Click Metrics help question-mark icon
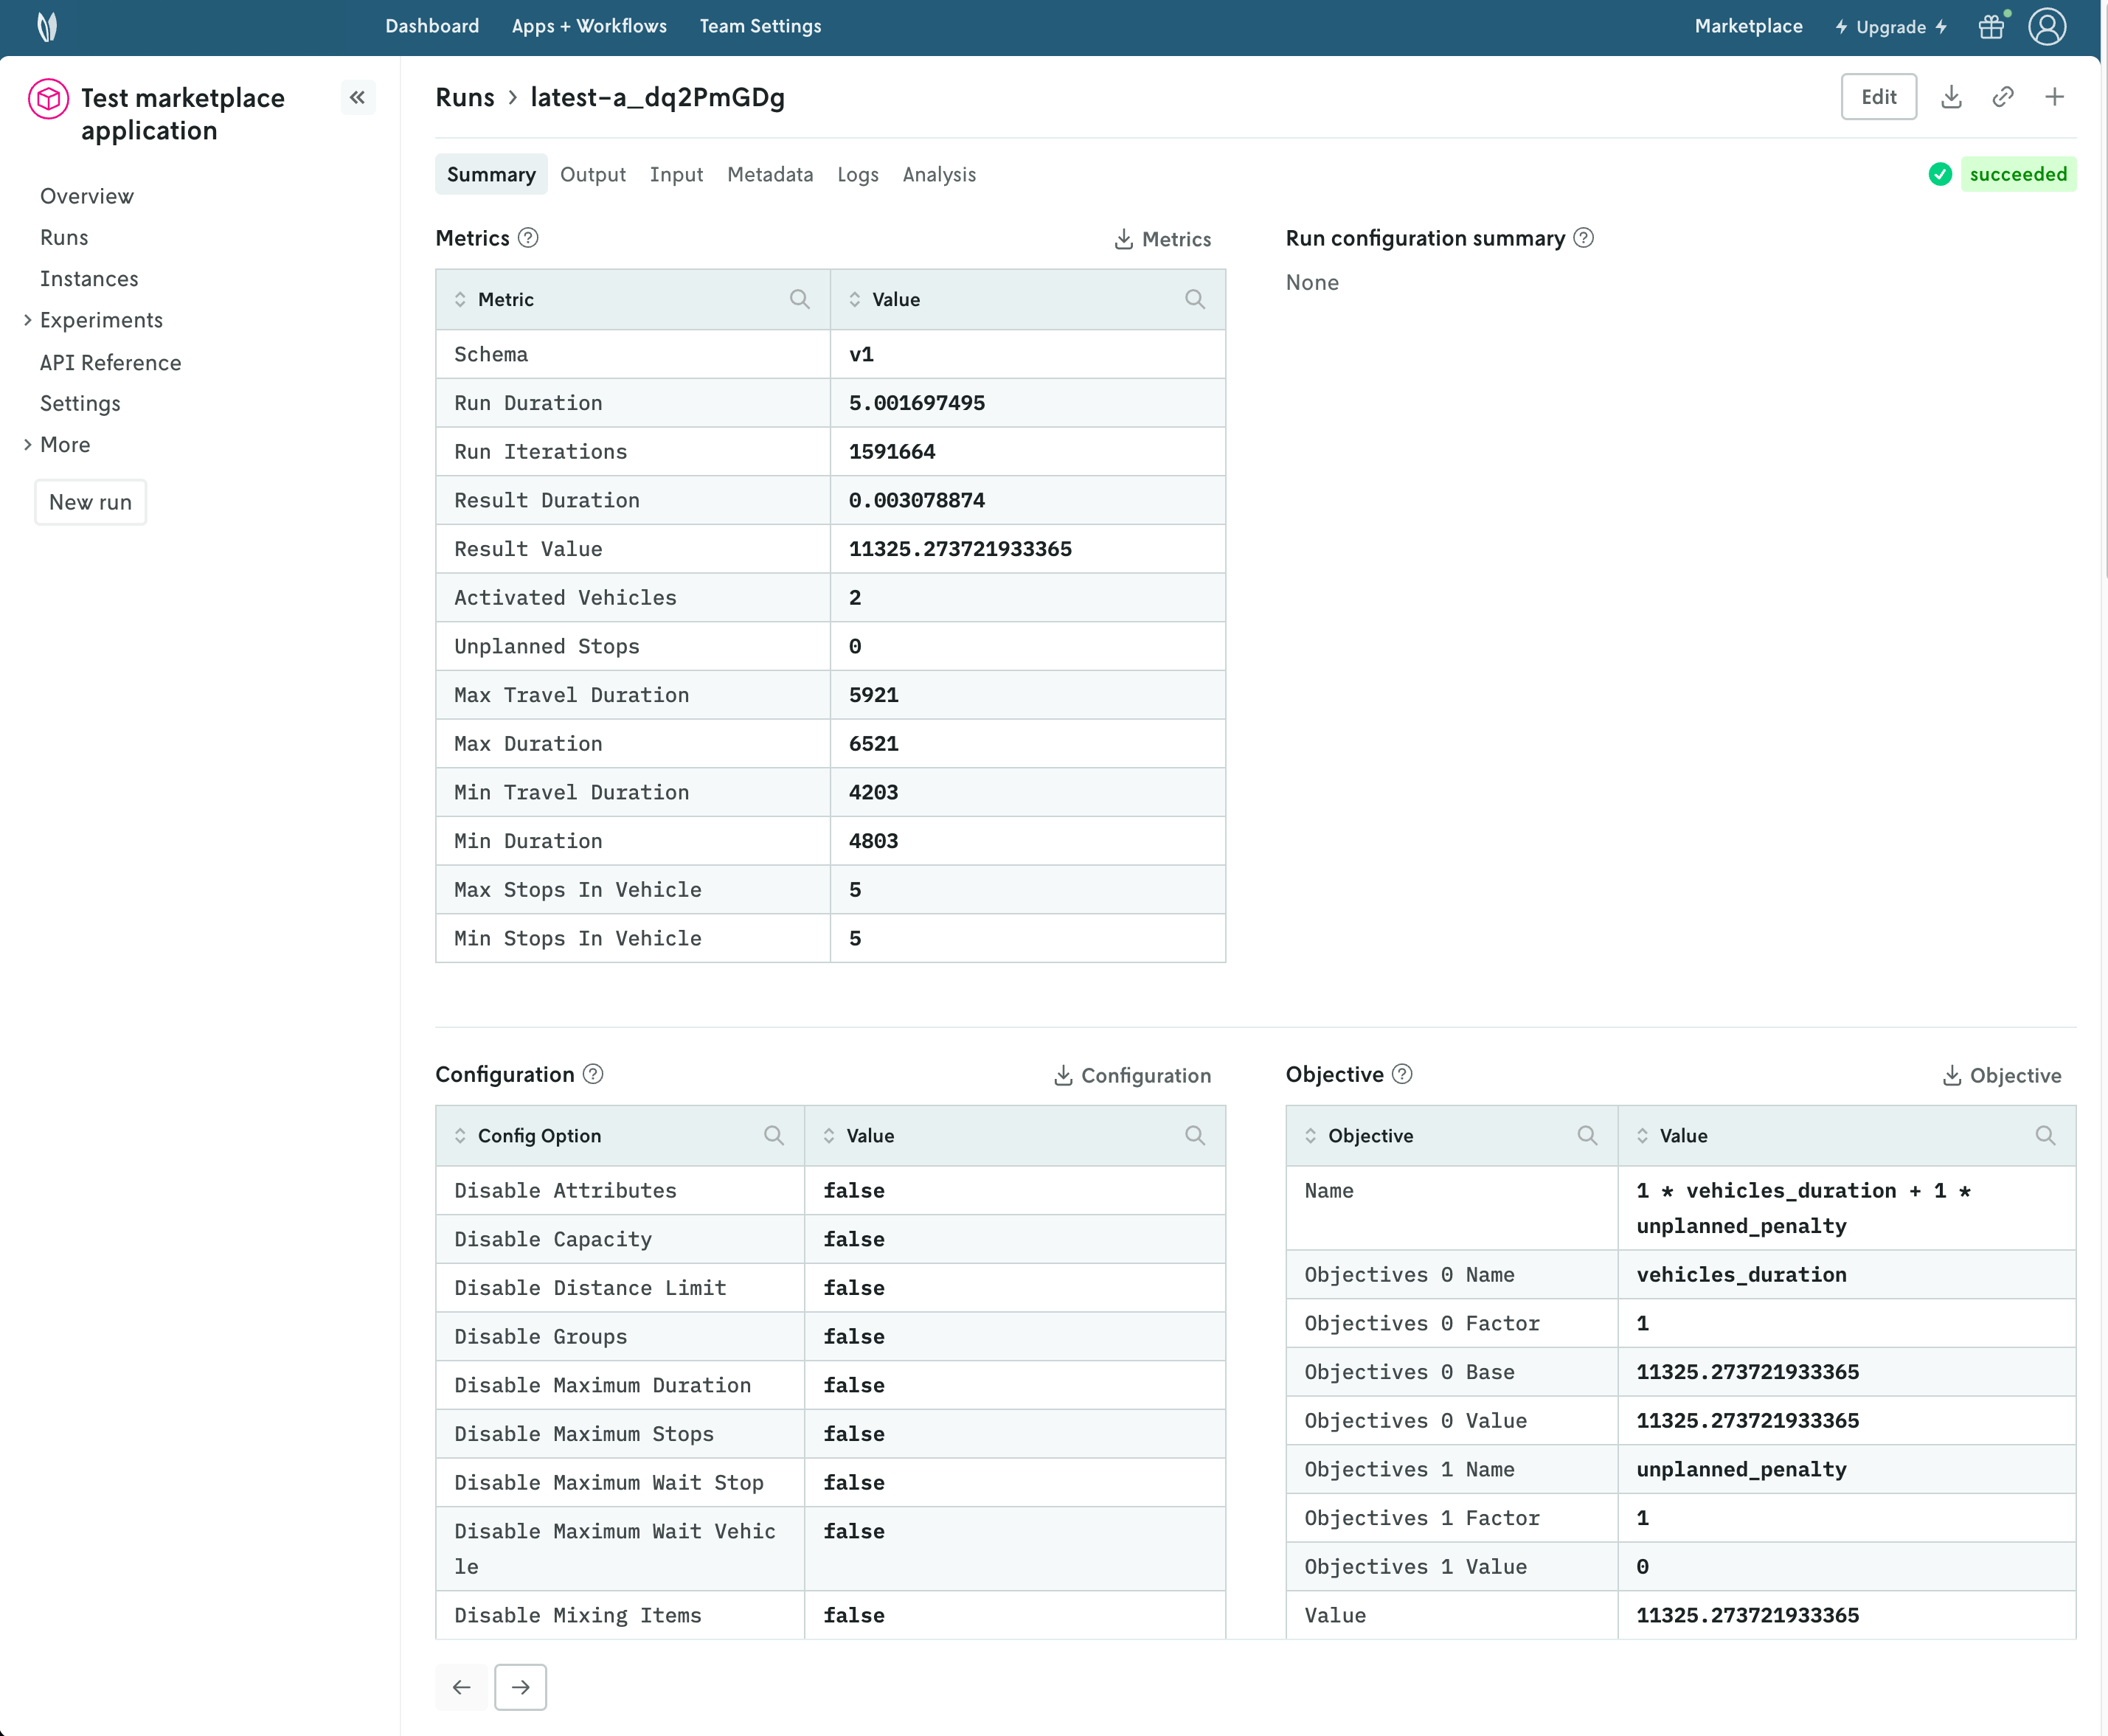The height and width of the screenshot is (1736, 2108). click(x=528, y=238)
